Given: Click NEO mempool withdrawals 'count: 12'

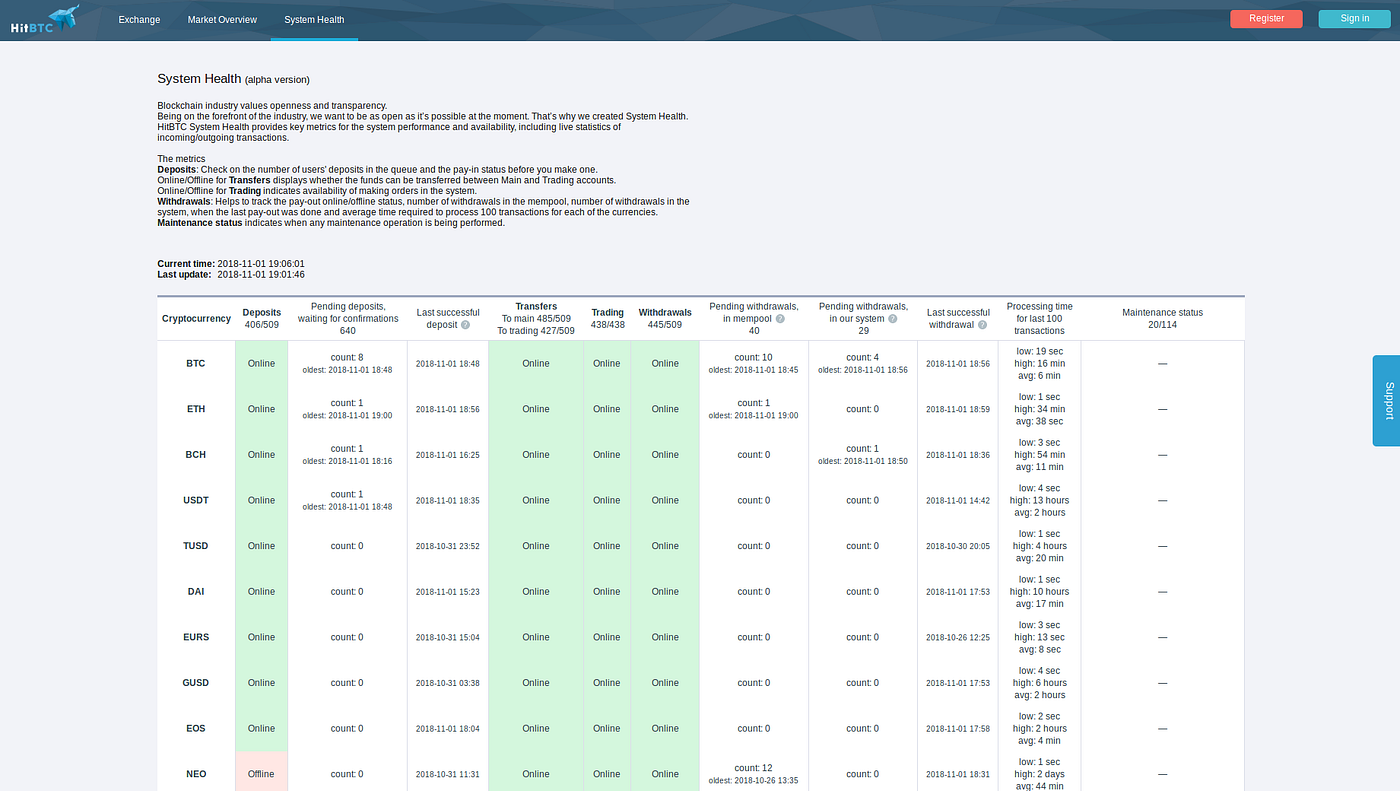Looking at the screenshot, I should tap(753, 768).
